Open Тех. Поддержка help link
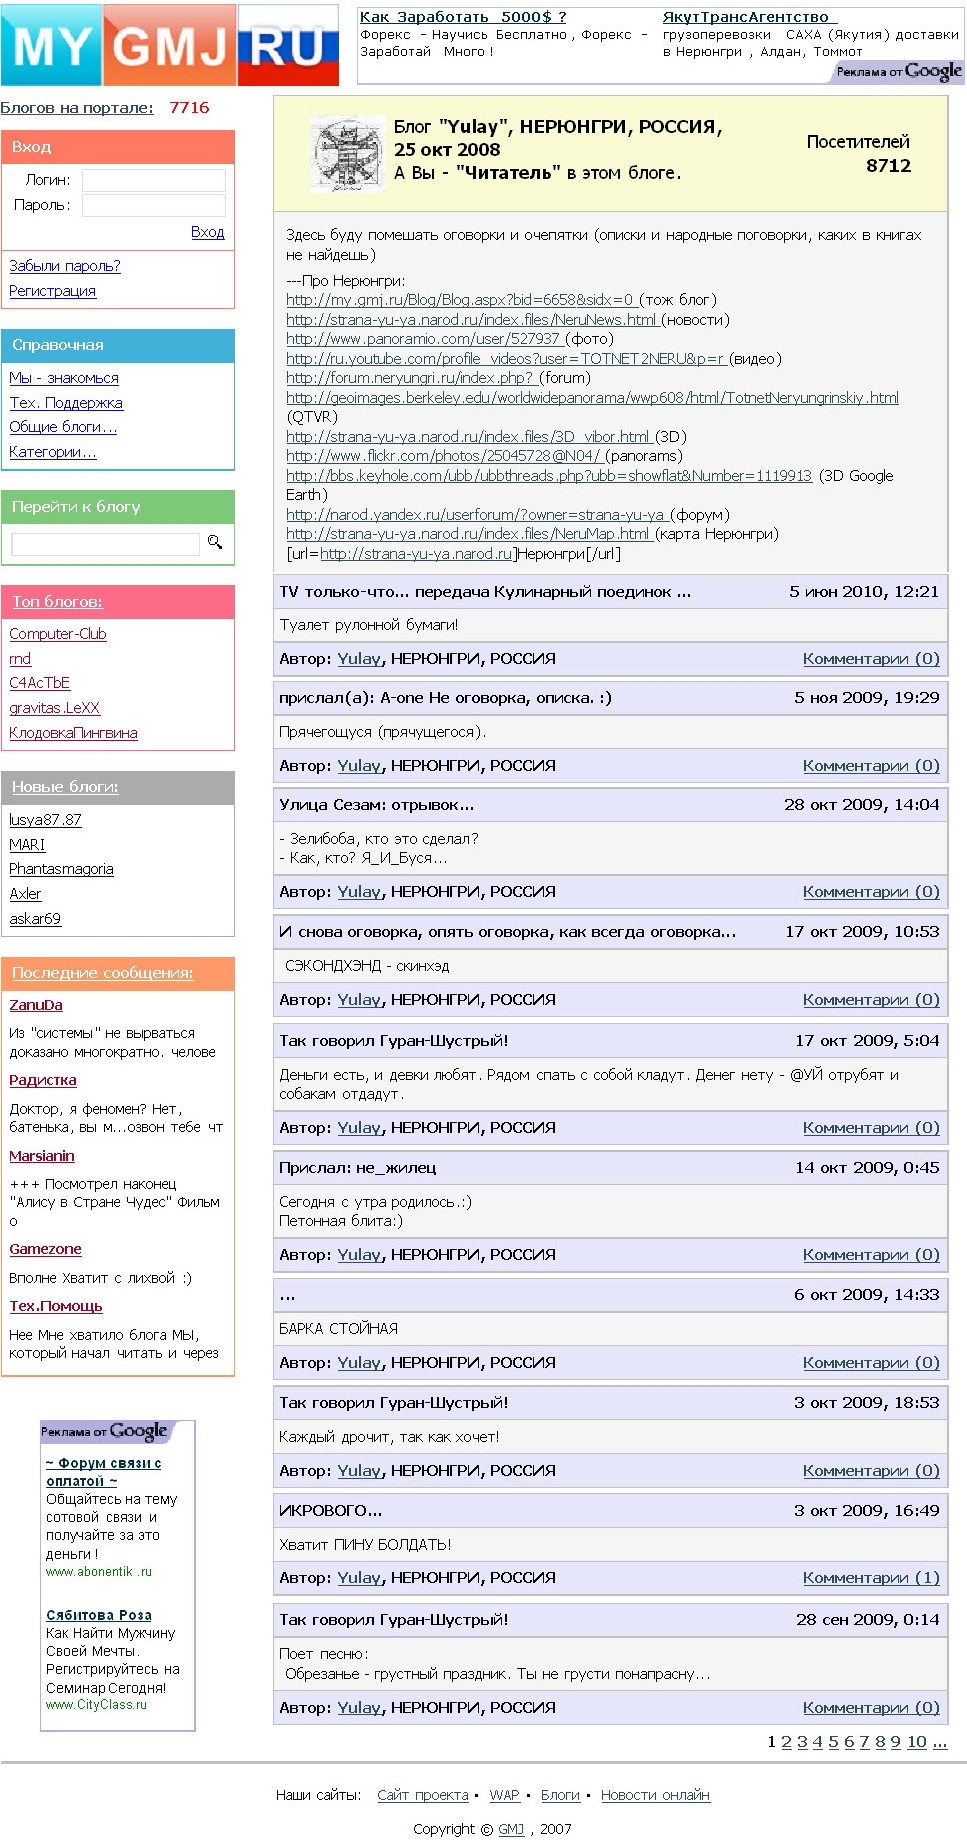Image resolution: width=967 pixels, height=1840 pixels. point(66,403)
